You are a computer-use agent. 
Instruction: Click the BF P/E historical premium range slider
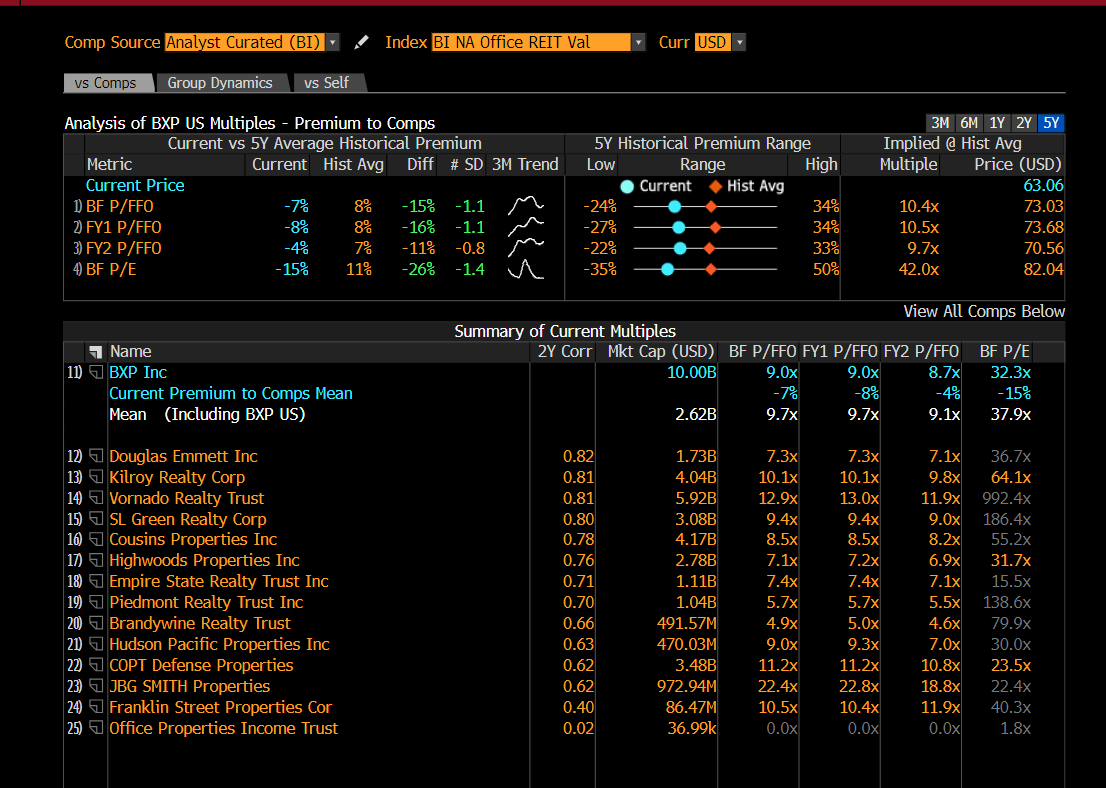(705, 269)
